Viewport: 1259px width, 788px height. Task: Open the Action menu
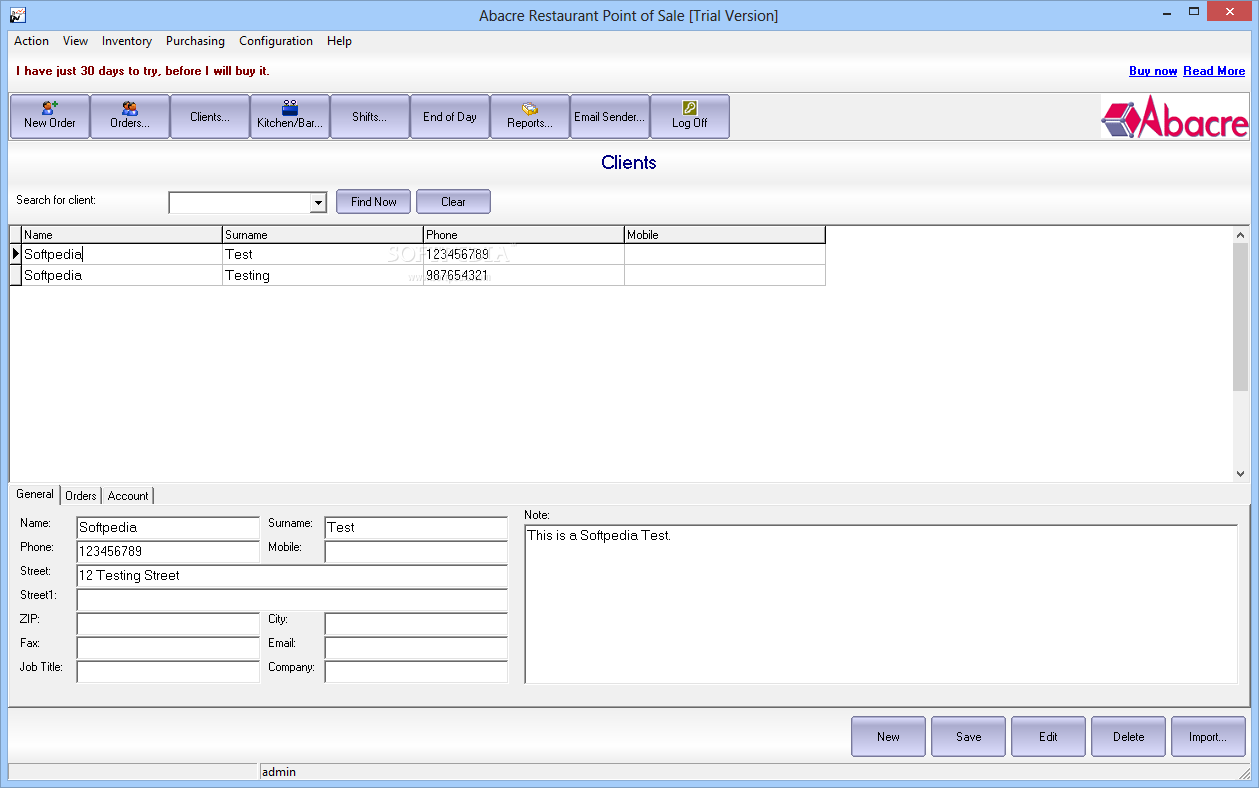(31, 41)
